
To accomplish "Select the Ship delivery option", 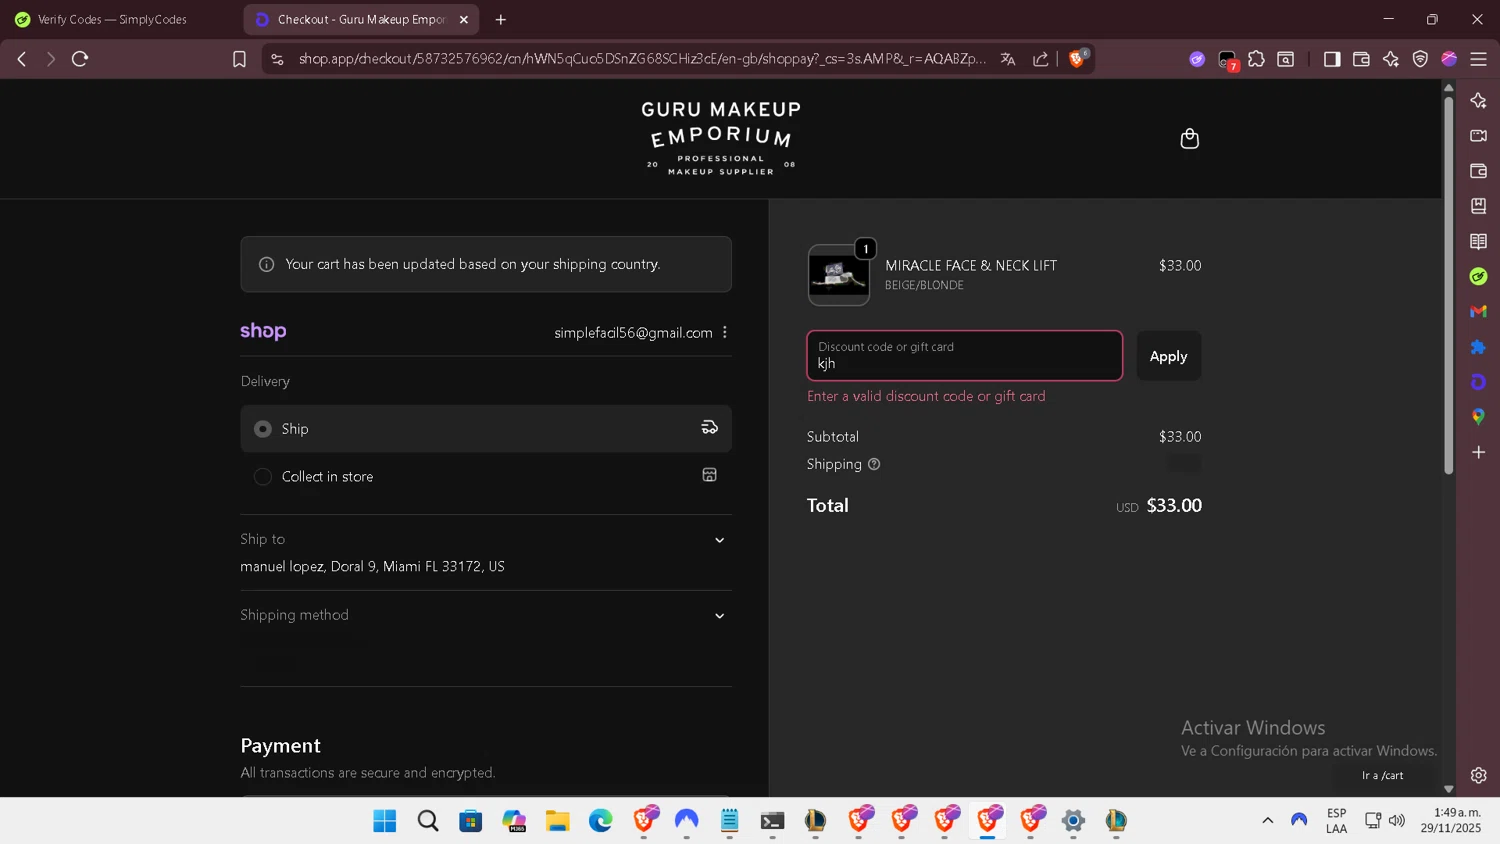I will click(486, 428).
